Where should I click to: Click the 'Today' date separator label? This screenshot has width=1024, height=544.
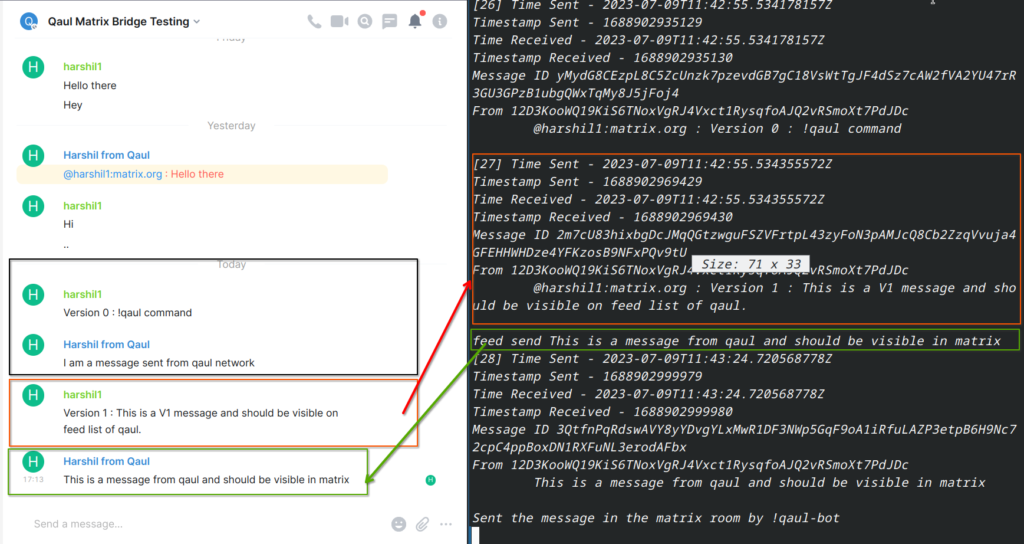231,264
